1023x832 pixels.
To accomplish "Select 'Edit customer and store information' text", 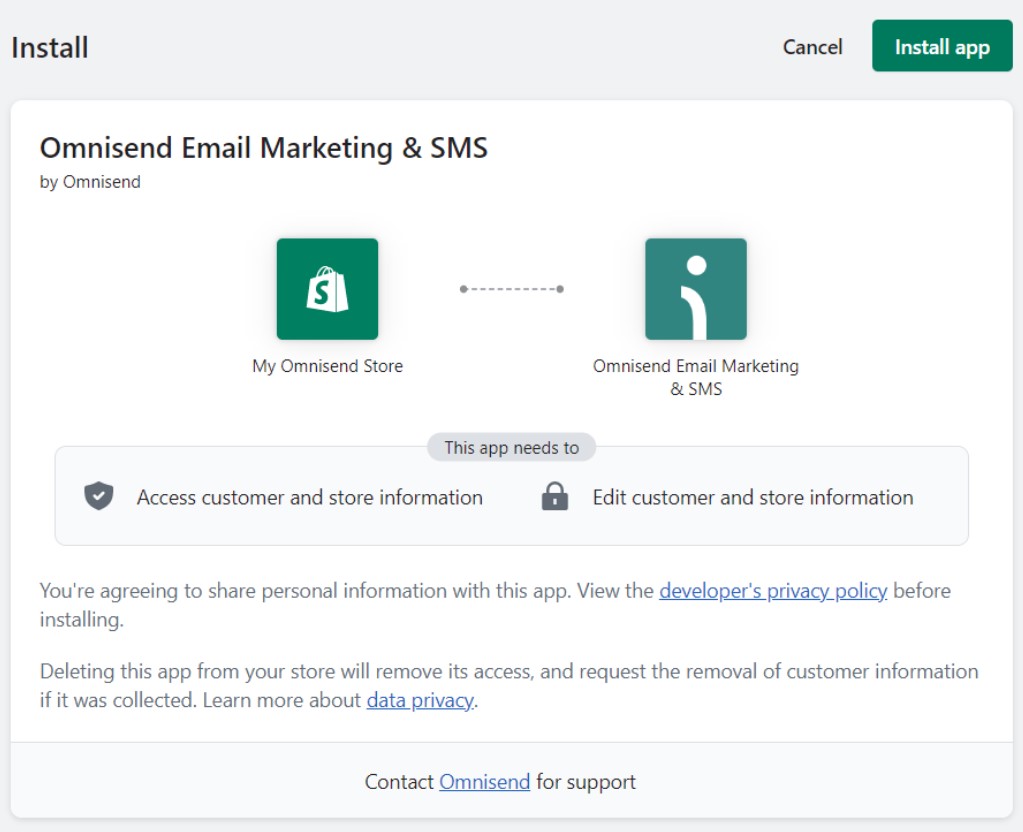I will pyautogui.click(x=753, y=497).
